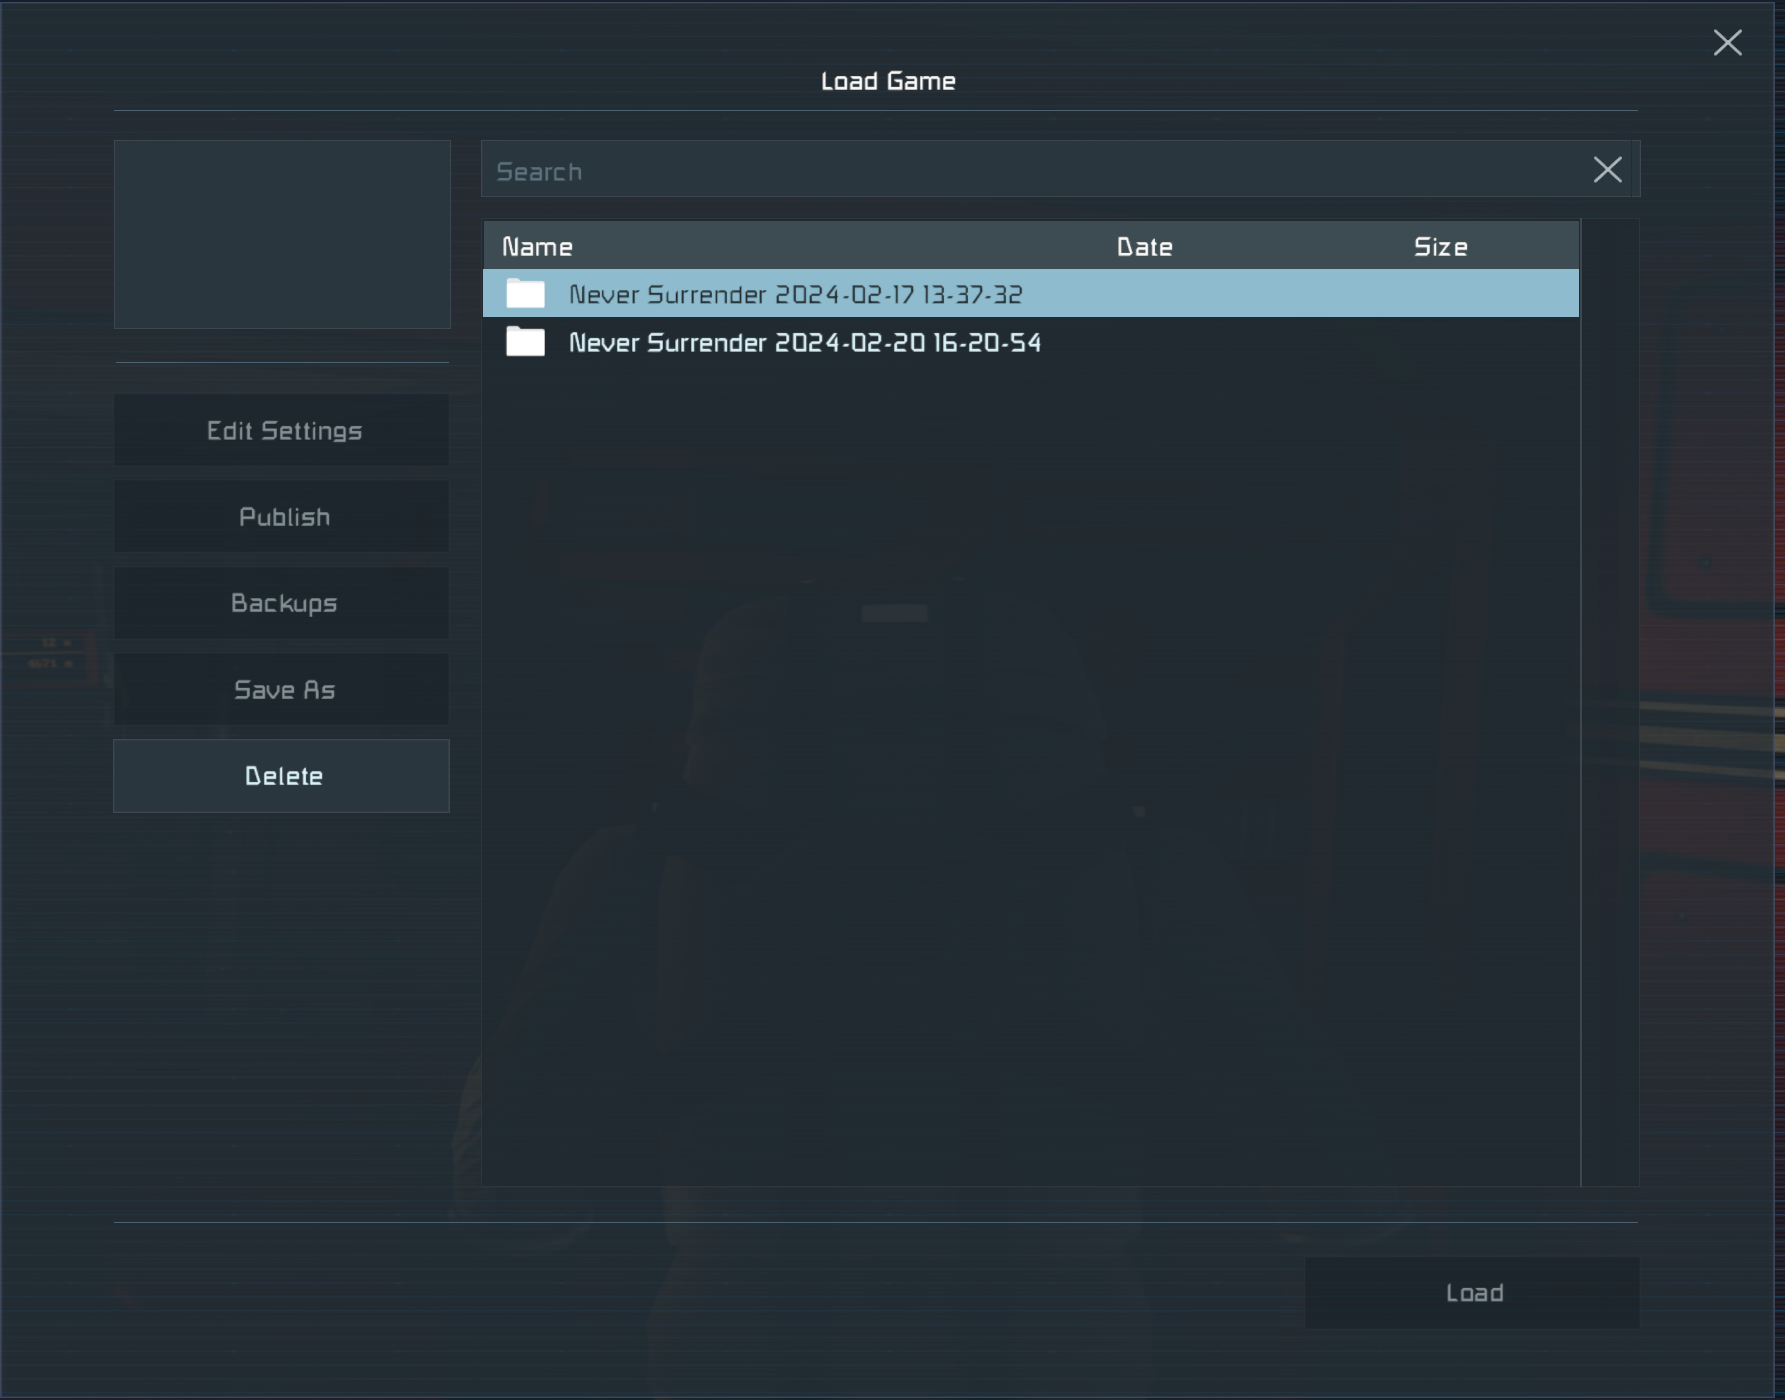Image resolution: width=1785 pixels, height=1400 pixels.
Task: Click folder icon of 2024-02-20 save
Action: point(525,342)
